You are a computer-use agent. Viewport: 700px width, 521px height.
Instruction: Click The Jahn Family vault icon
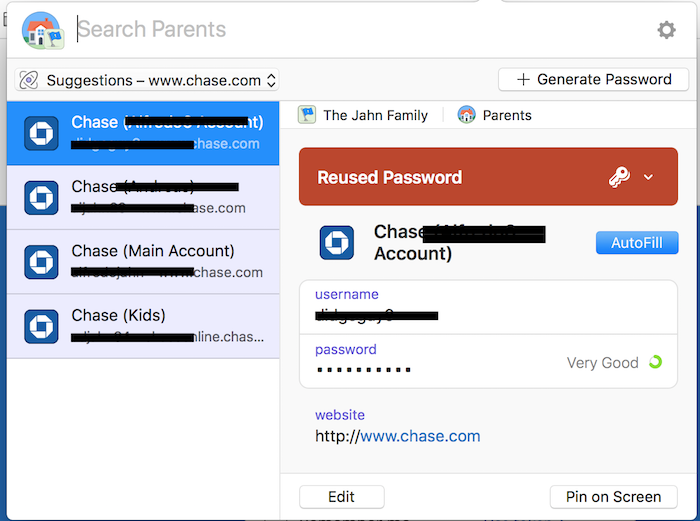307,115
